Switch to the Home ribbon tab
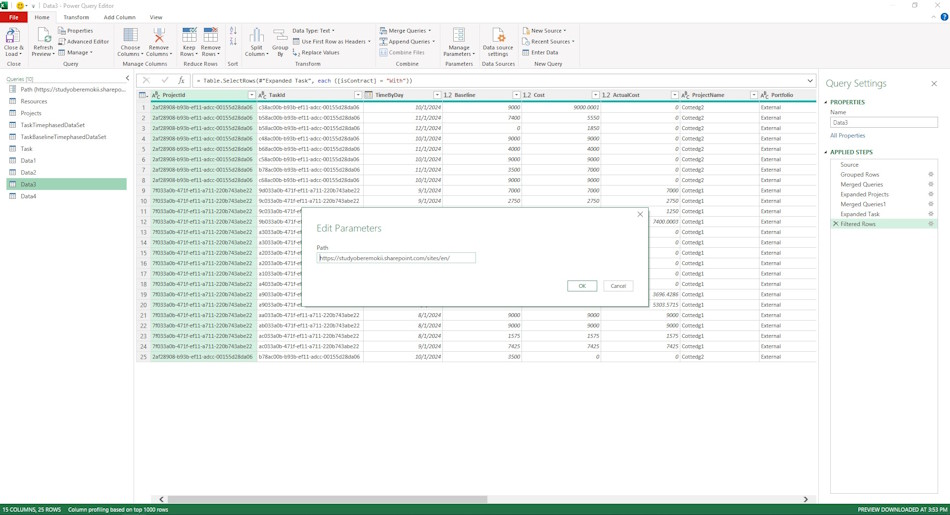The image size is (950, 515). (42, 18)
